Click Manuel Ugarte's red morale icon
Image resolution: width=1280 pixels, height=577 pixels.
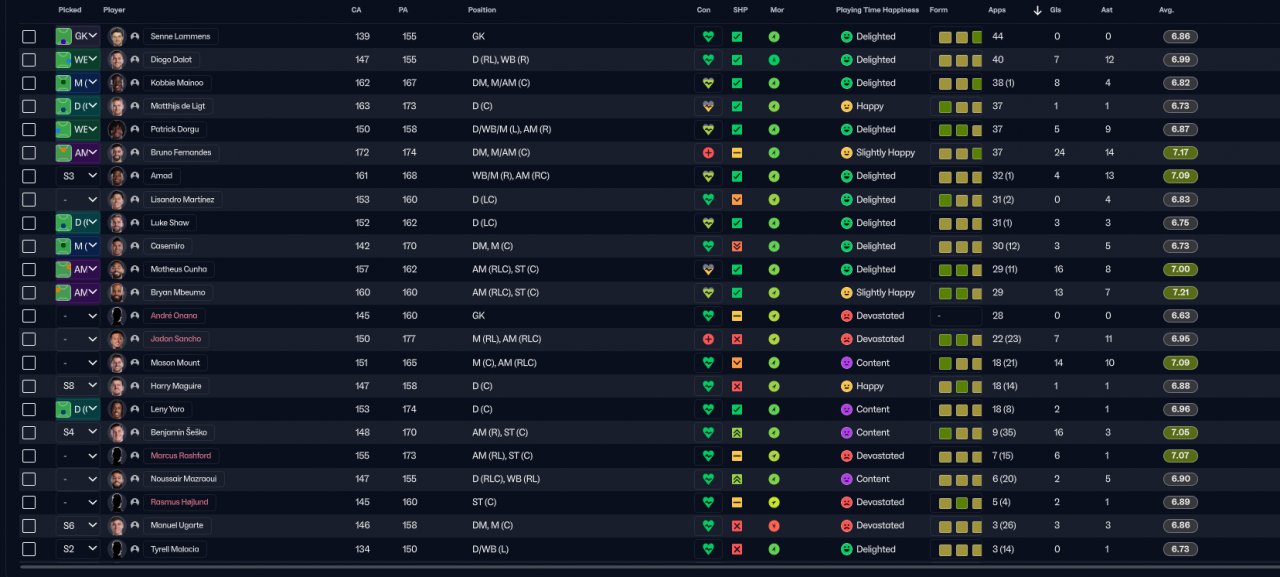tap(774, 525)
